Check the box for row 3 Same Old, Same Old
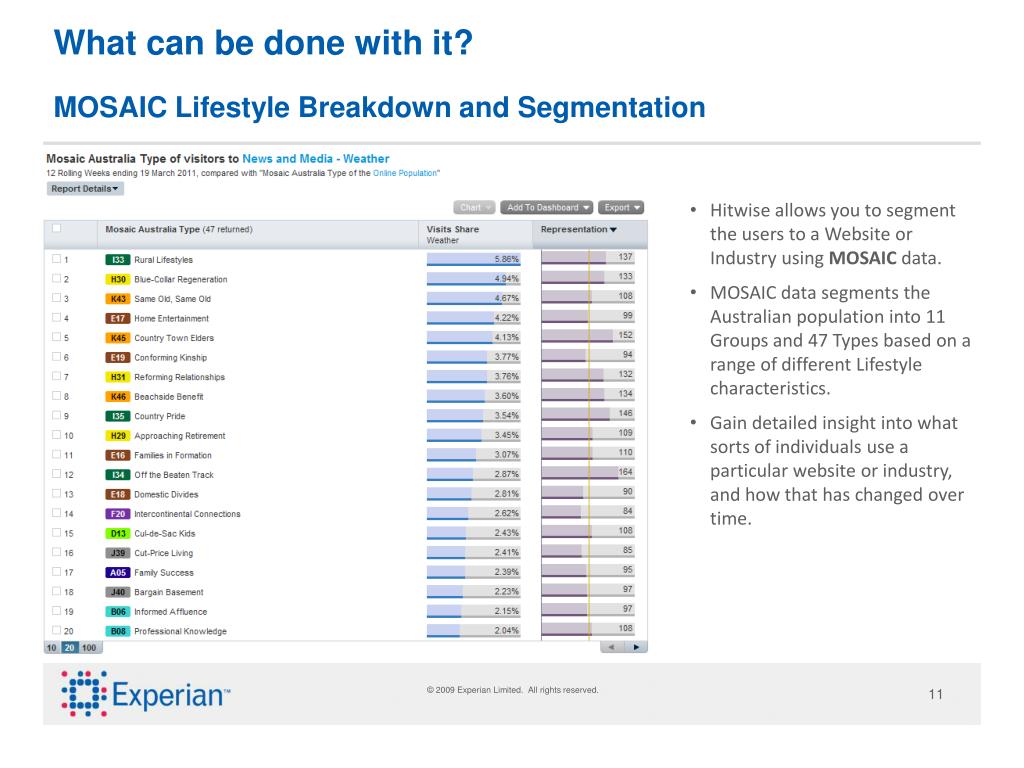Viewport: 1024px width, 768px height. click(x=57, y=298)
